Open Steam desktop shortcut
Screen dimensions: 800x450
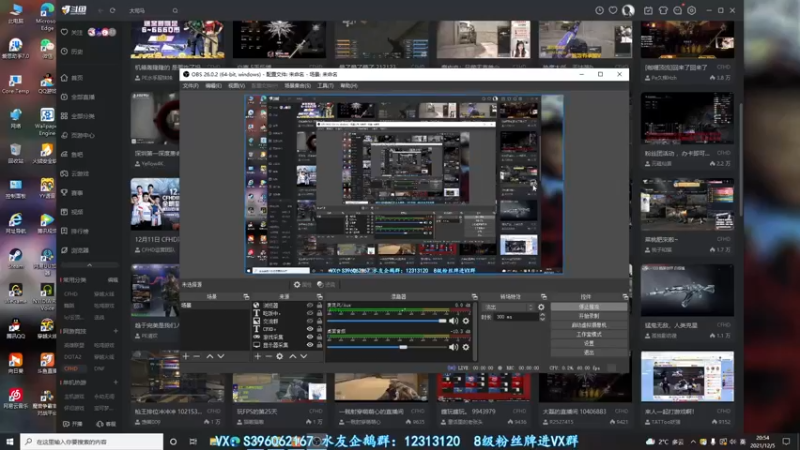pyautogui.click(x=15, y=258)
